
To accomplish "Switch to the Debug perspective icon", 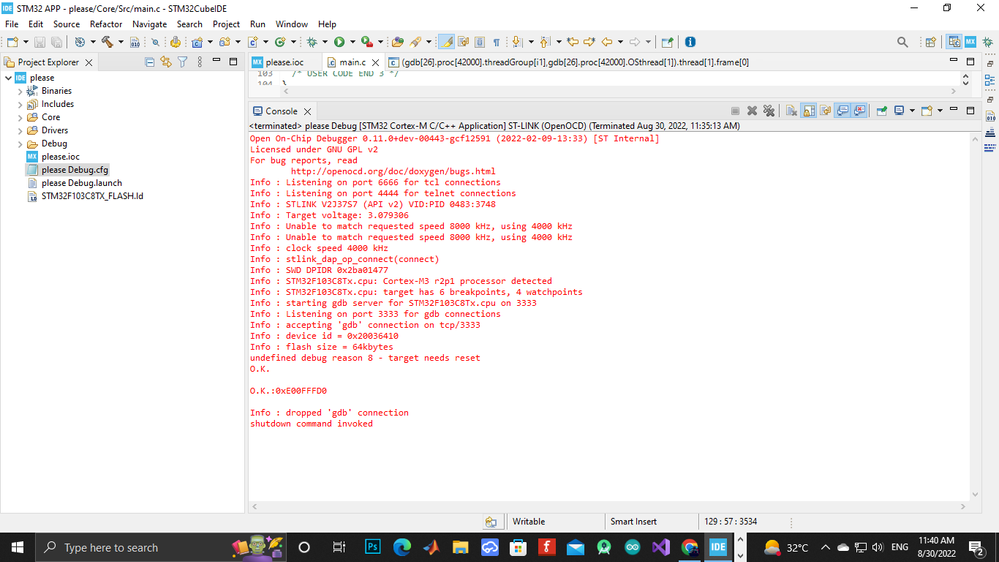I will pyautogui.click(x=988, y=42).
